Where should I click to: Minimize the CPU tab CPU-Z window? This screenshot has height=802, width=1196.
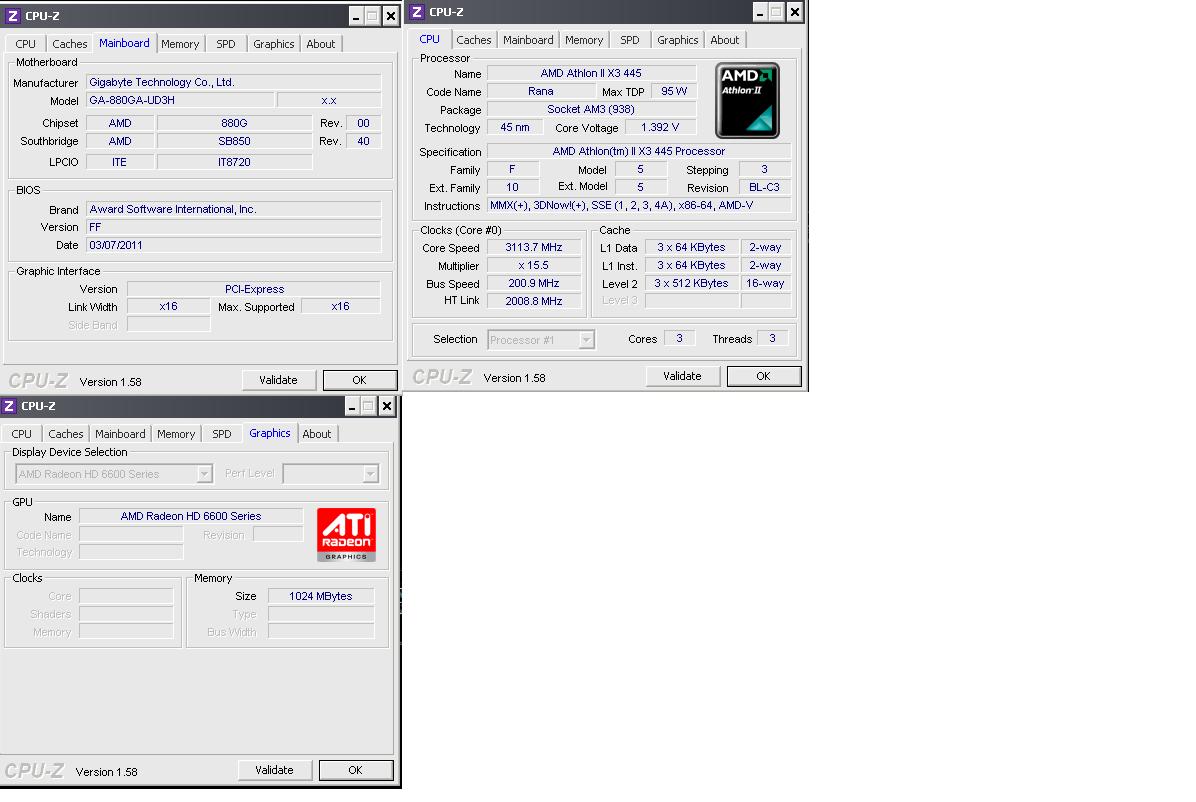pos(760,12)
